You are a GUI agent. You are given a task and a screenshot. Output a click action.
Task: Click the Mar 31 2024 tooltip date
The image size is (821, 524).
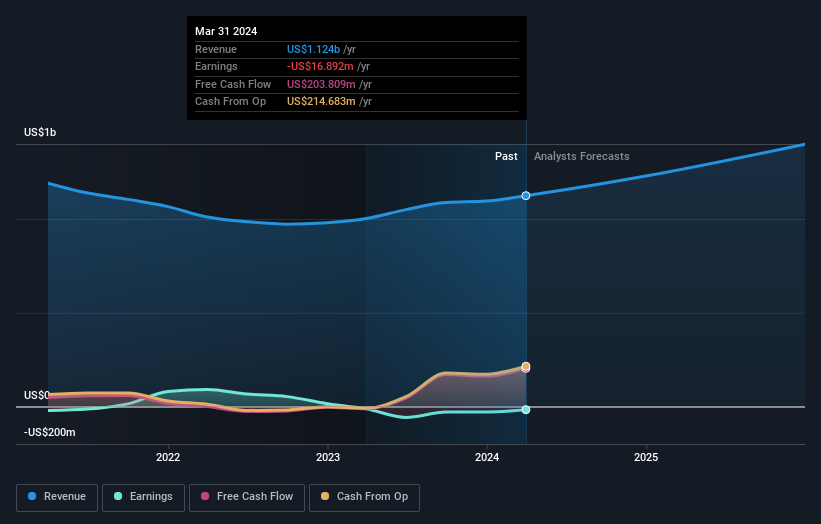pos(226,31)
